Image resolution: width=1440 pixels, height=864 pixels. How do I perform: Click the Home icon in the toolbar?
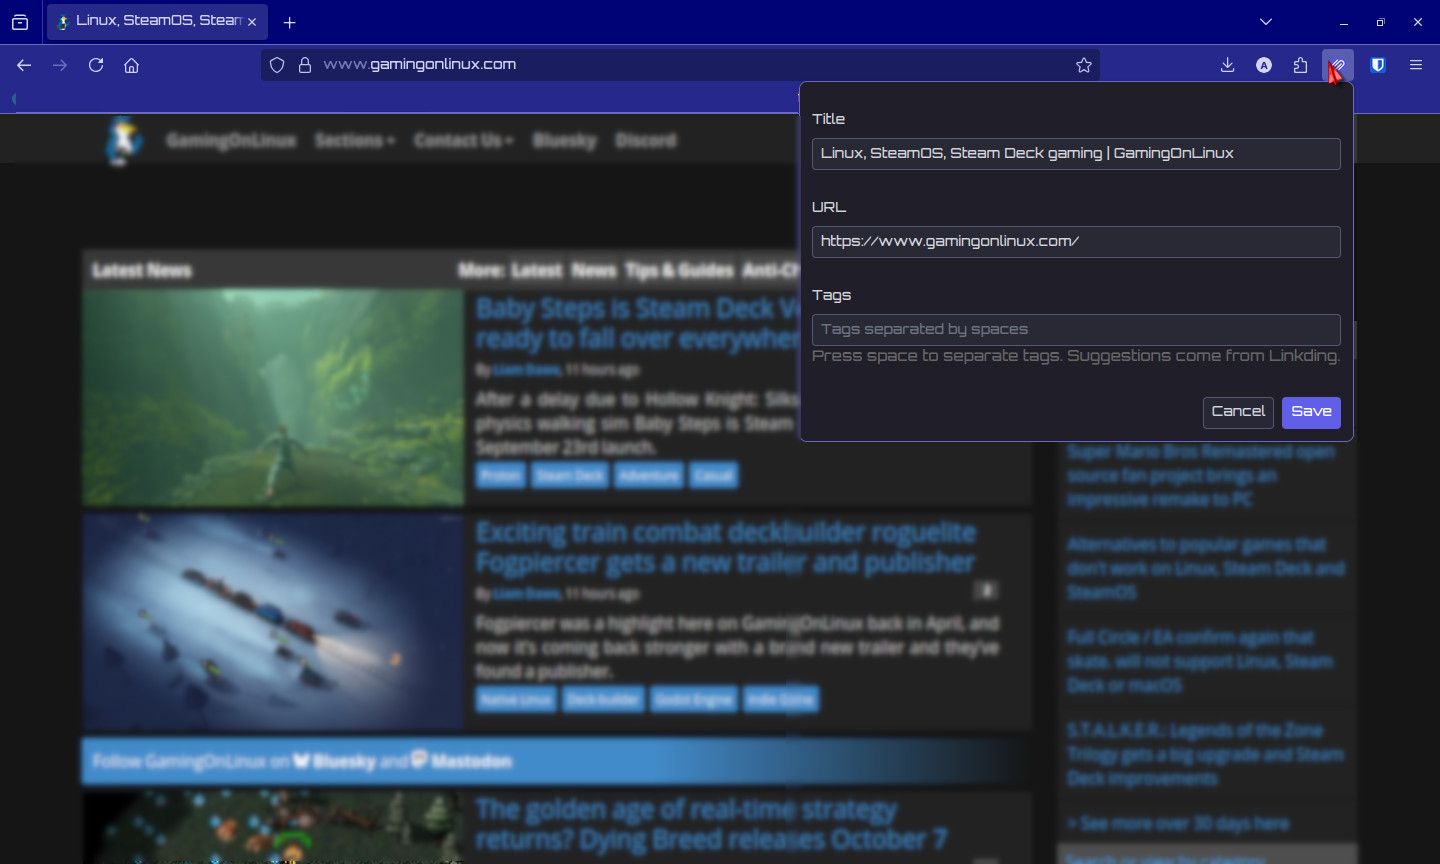click(x=132, y=64)
